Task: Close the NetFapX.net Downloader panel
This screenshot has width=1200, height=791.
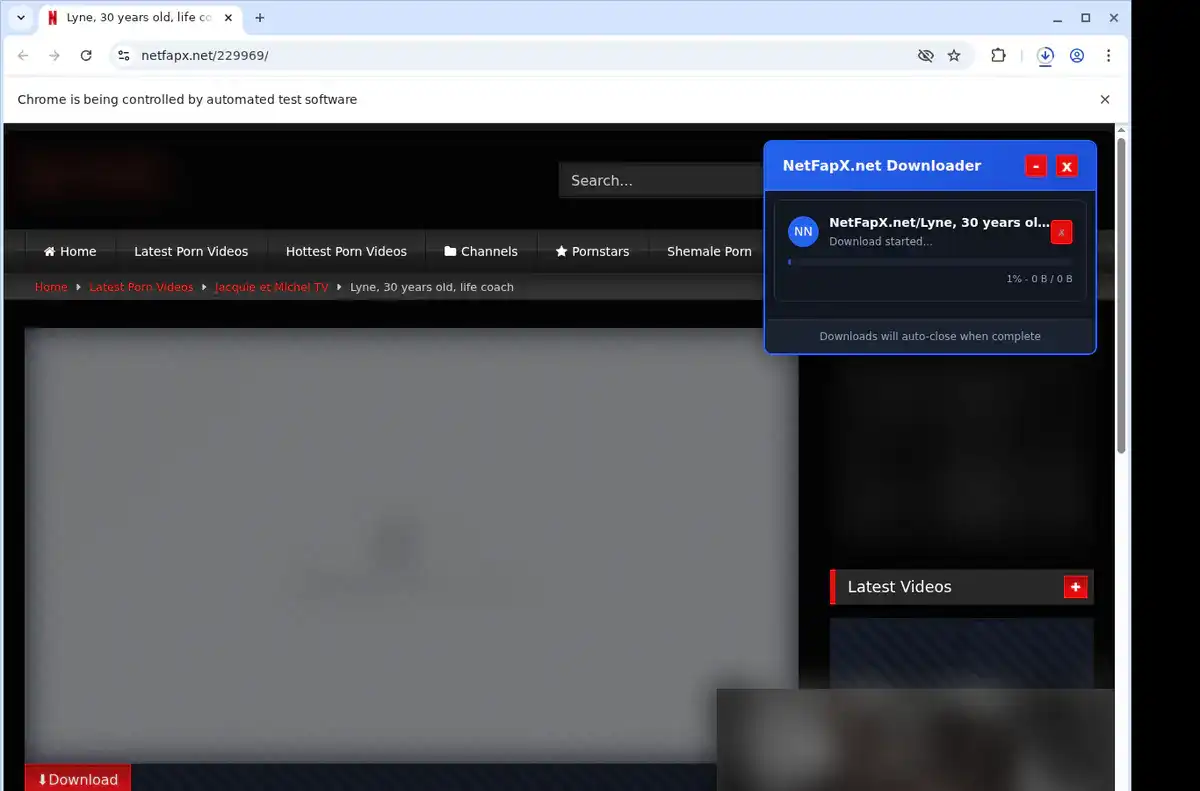Action: 1067,167
